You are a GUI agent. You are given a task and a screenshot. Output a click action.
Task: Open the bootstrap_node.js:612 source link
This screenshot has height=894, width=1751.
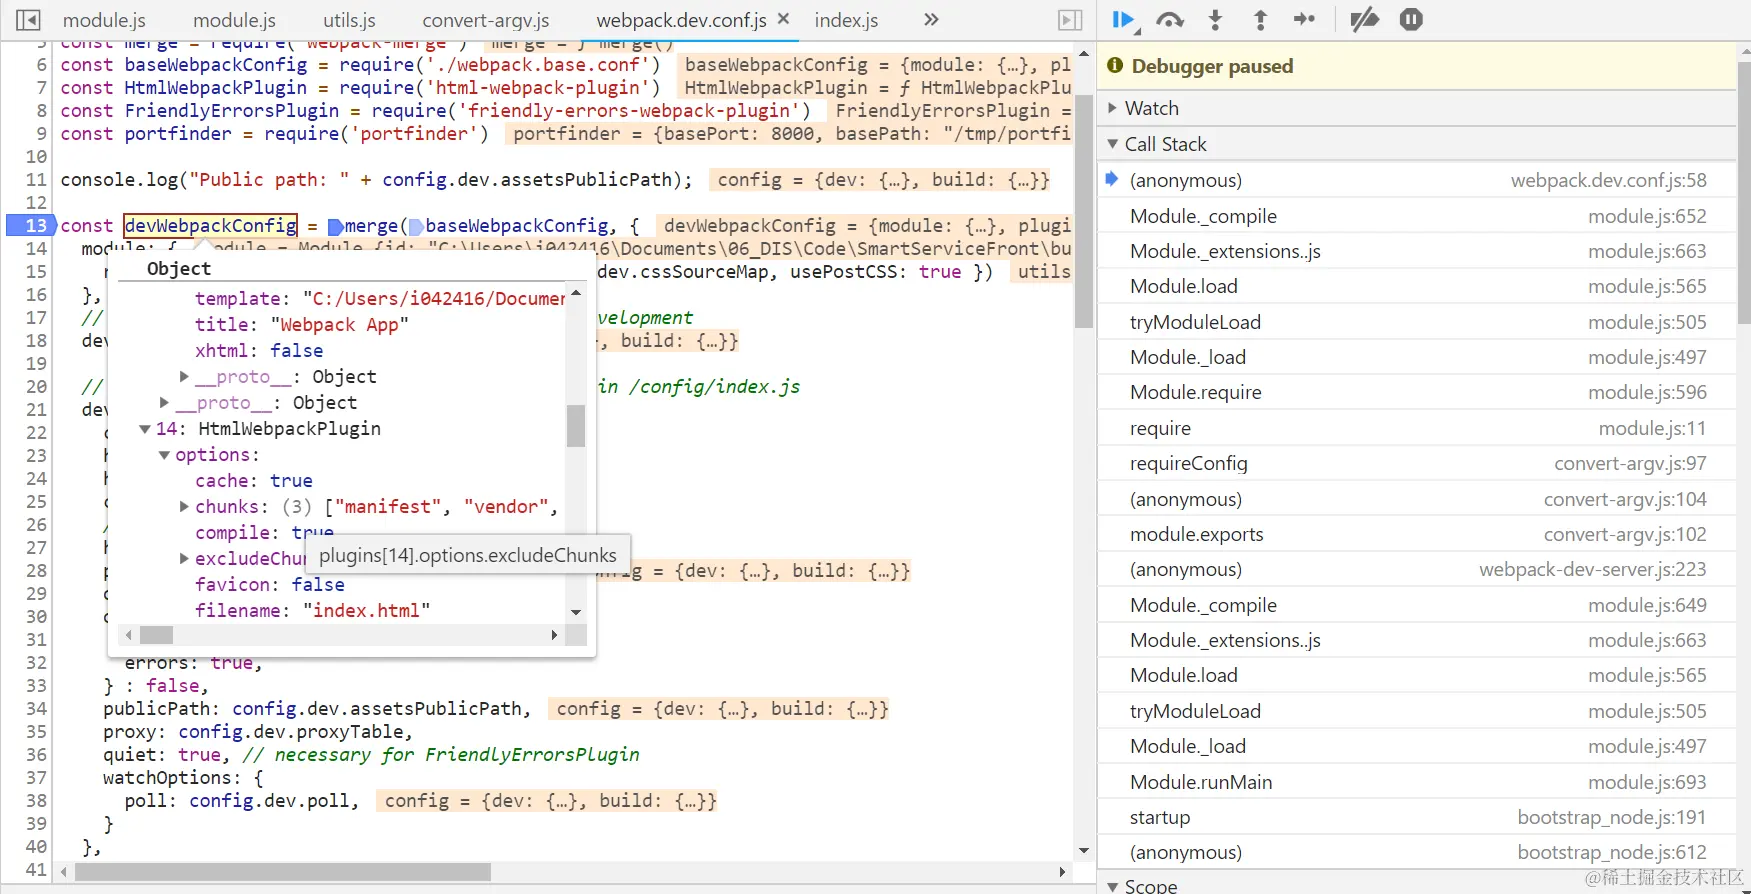click(x=1612, y=852)
